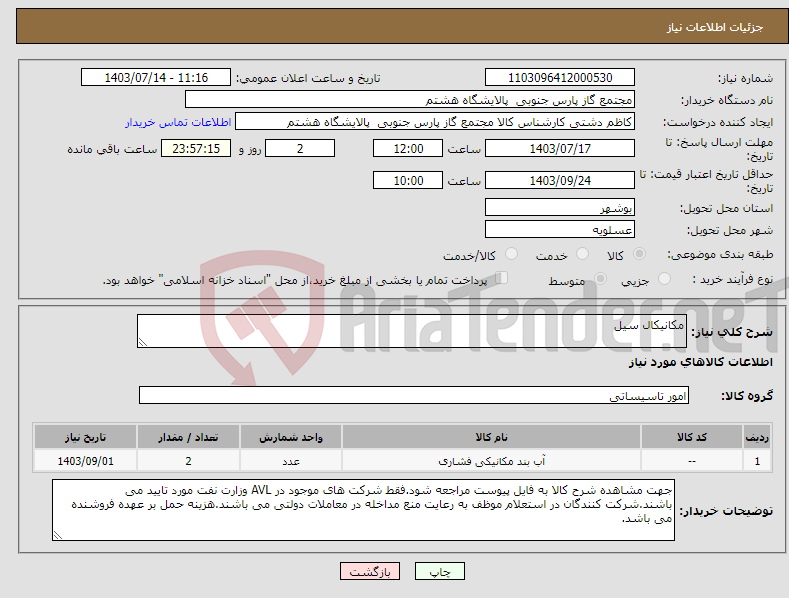This screenshot has height=598, width=789.
Task: Click the remaining time field 23:57:15
Action: pyautogui.click(x=196, y=148)
